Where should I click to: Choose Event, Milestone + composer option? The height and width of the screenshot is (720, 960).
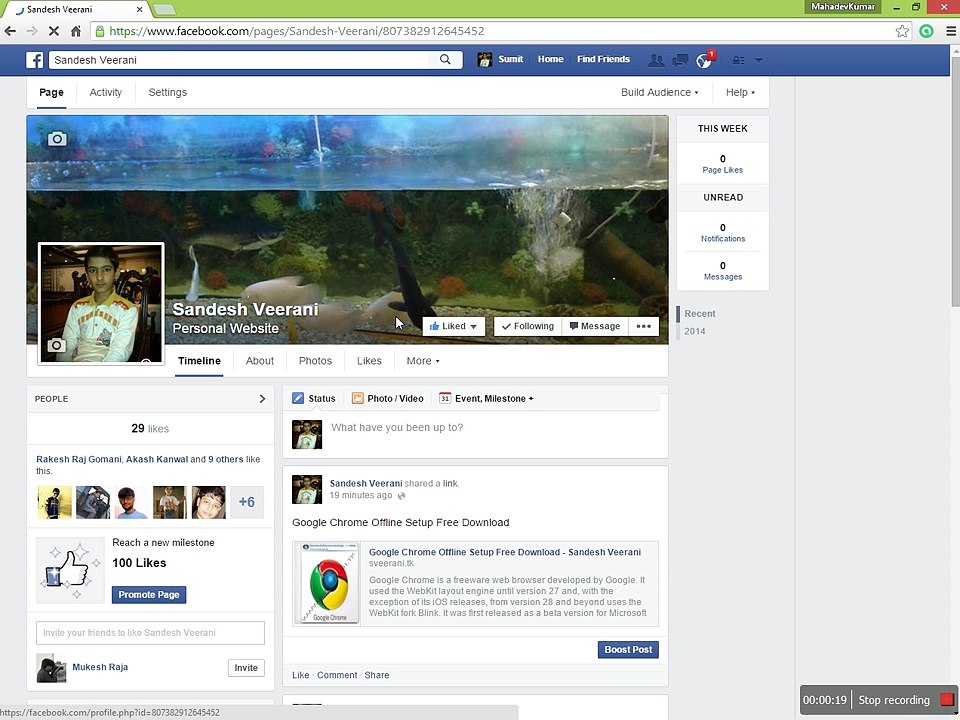point(487,399)
